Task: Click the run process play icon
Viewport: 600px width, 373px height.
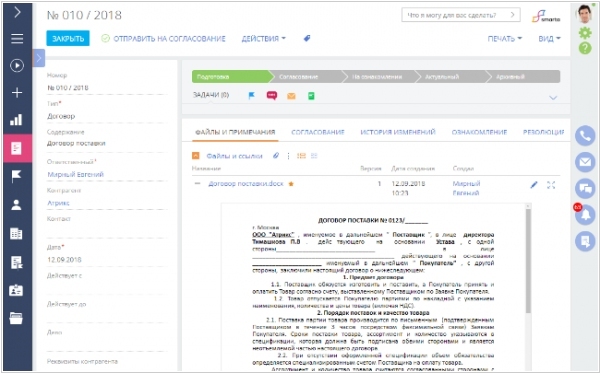Action: click(17, 65)
